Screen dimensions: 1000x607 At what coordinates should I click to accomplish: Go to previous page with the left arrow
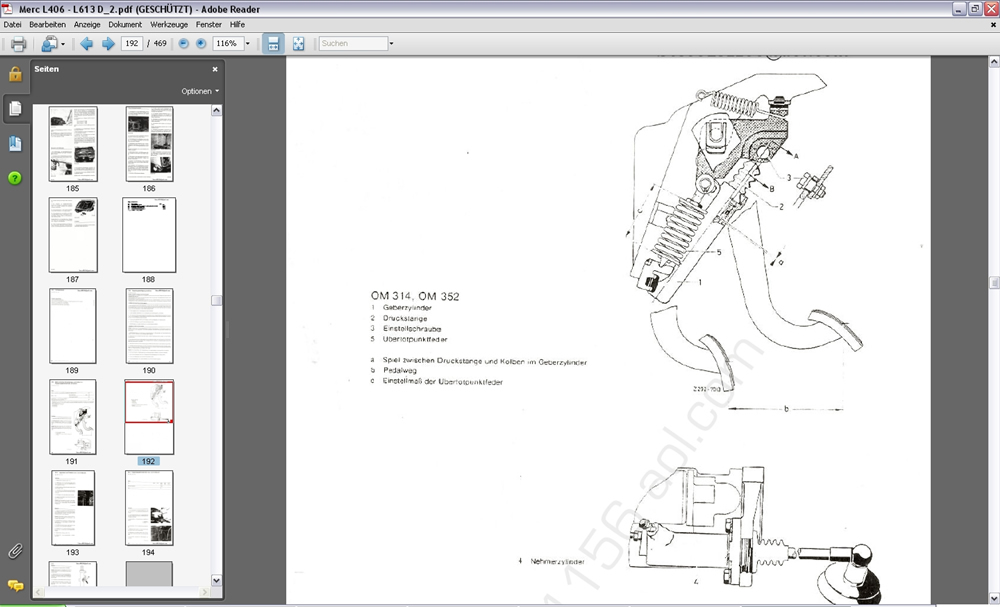[x=87, y=43]
